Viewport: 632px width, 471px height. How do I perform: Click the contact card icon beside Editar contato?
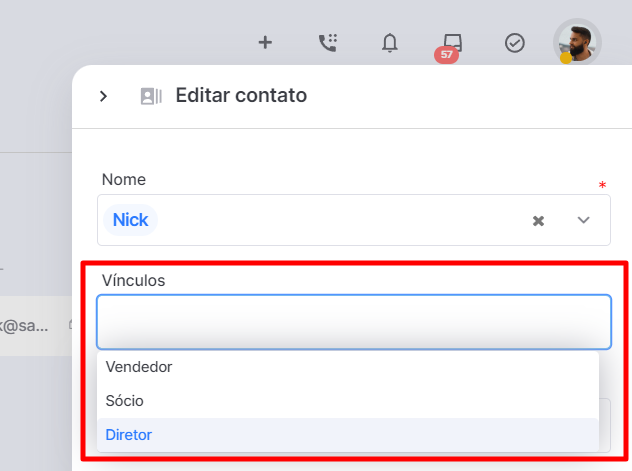pos(151,96)
